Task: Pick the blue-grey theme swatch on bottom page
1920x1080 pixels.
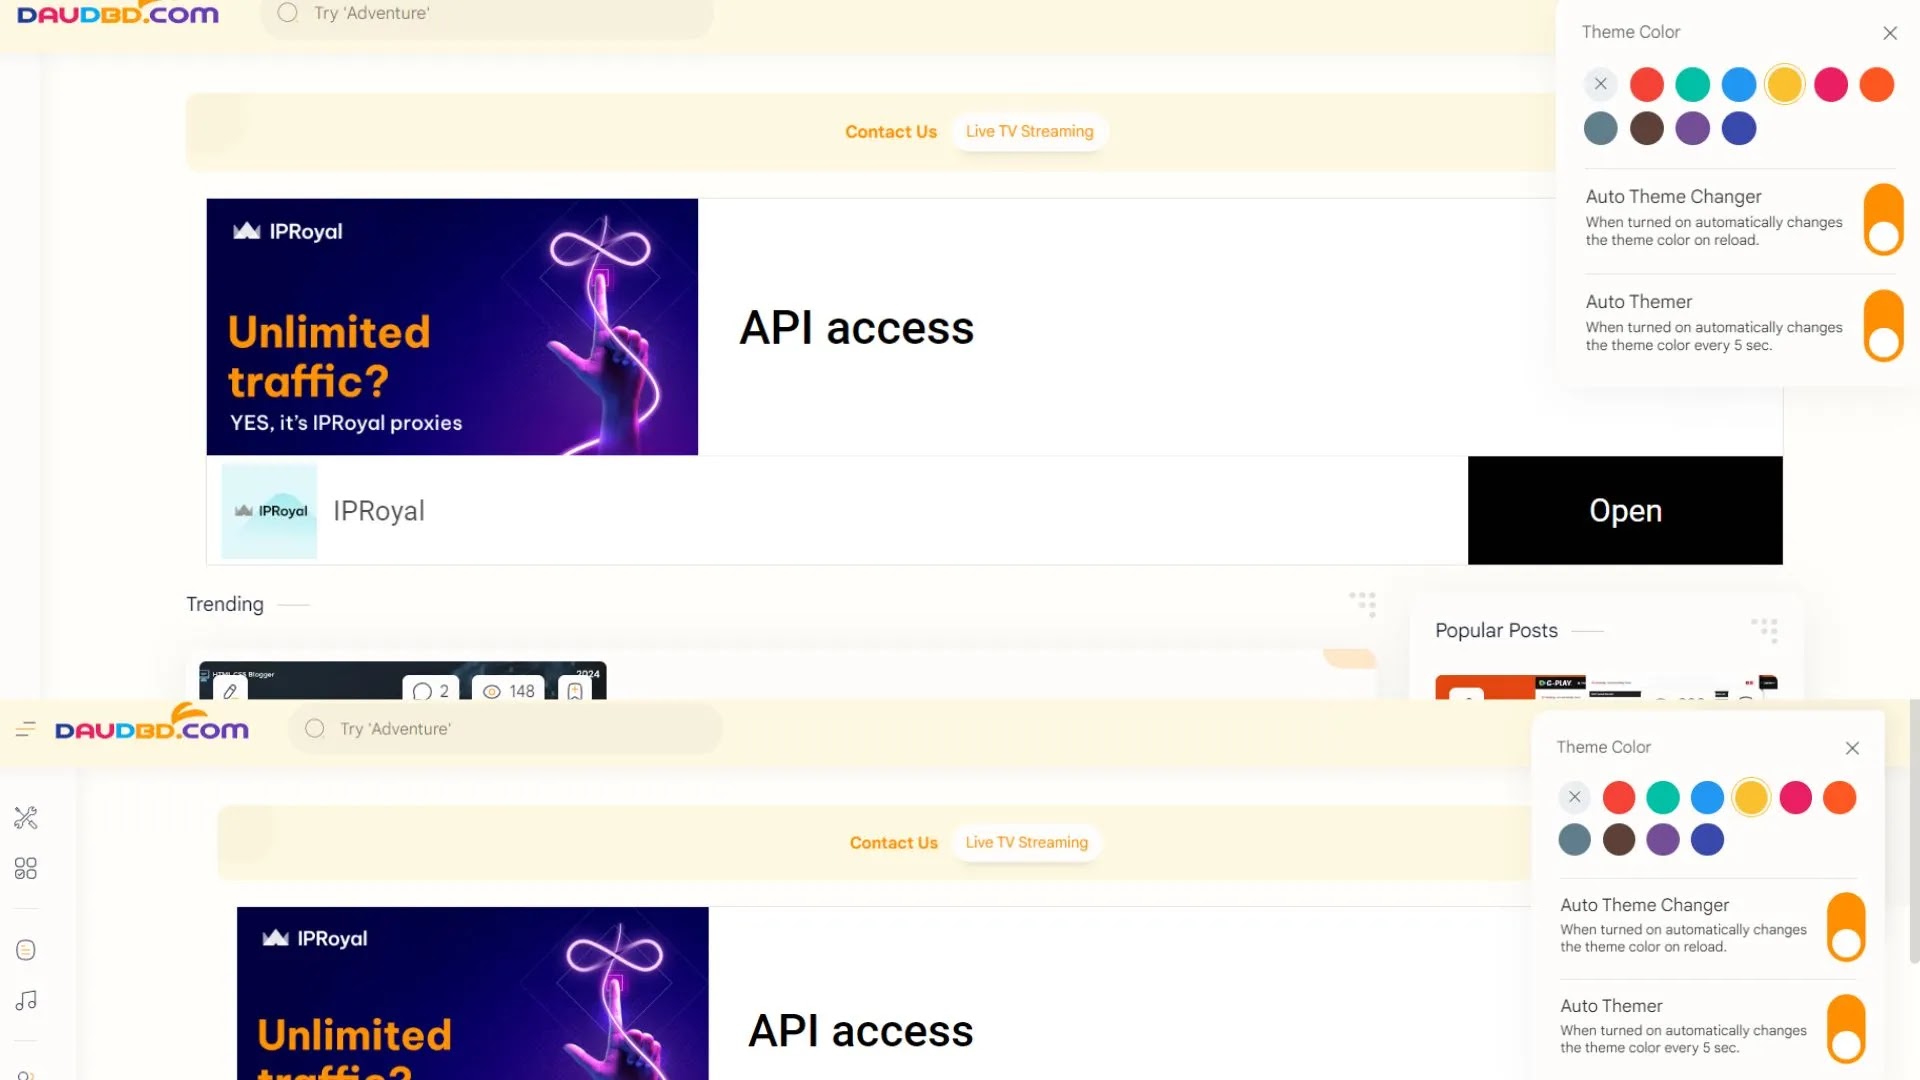Action: point(1575,839)
